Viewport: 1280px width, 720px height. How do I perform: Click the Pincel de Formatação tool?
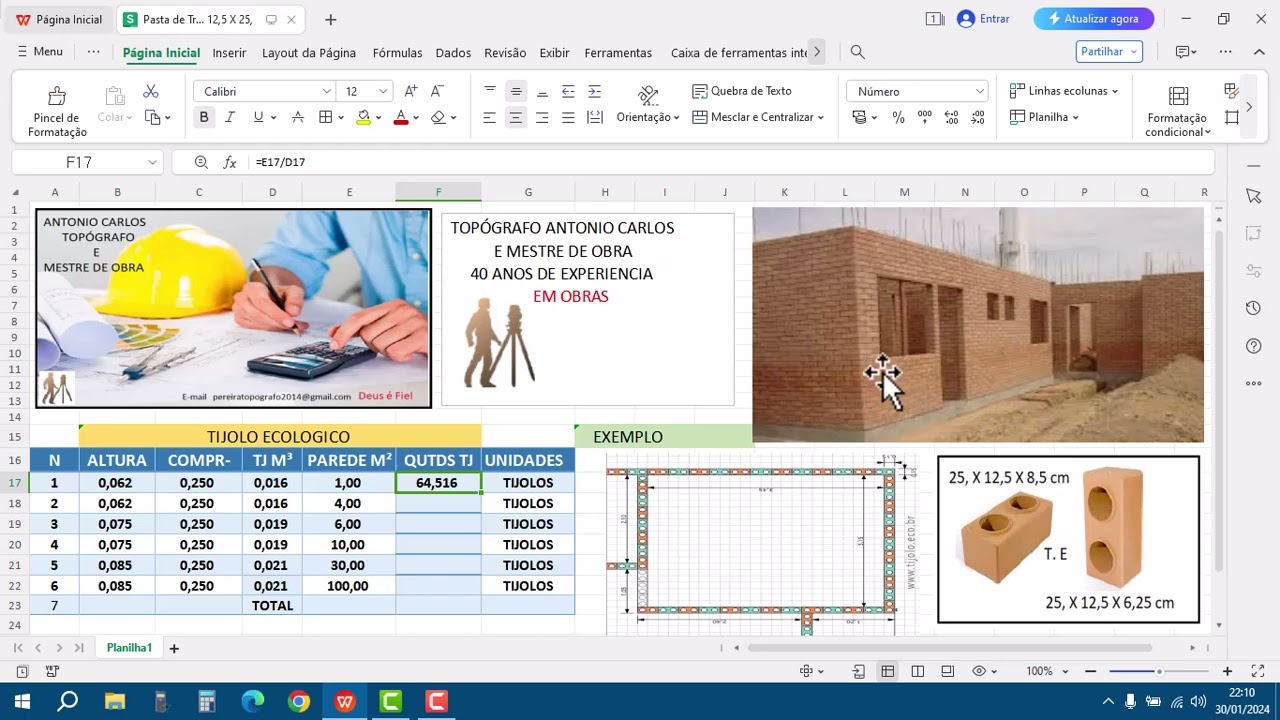(57, 110)
